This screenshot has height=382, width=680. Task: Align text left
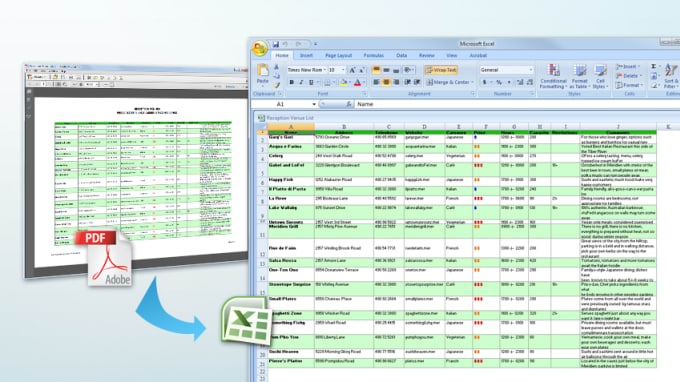pos(376,82)
